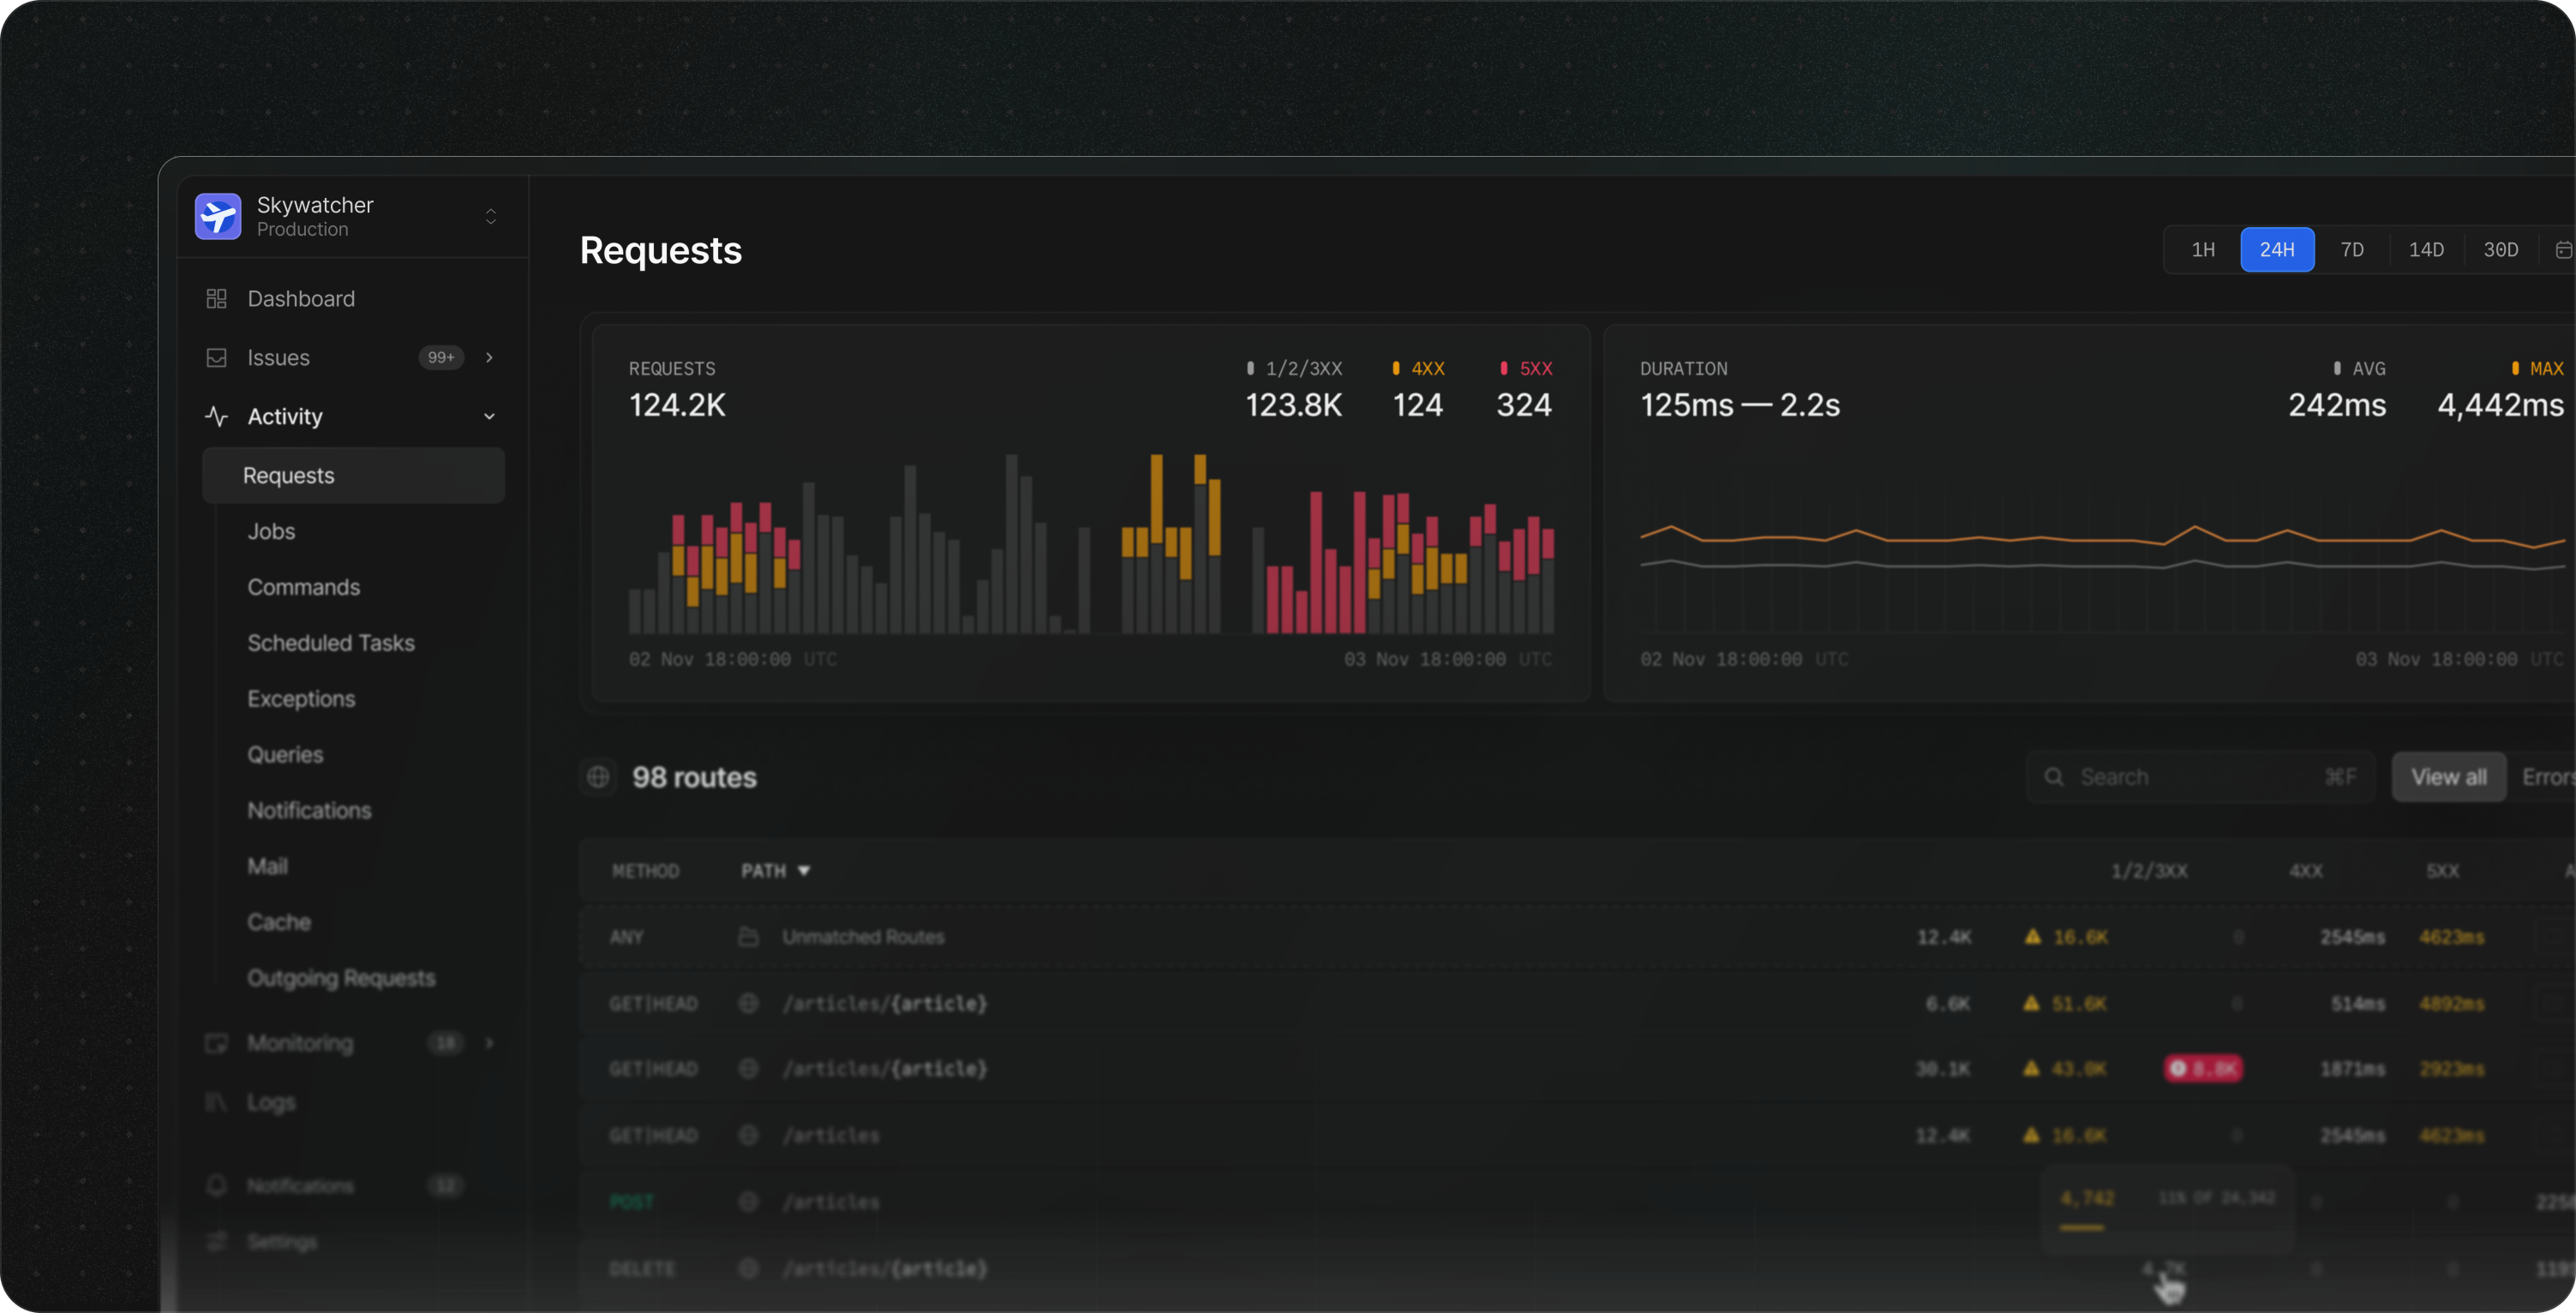Collapse the Activity section chevron

coord(489,416)
